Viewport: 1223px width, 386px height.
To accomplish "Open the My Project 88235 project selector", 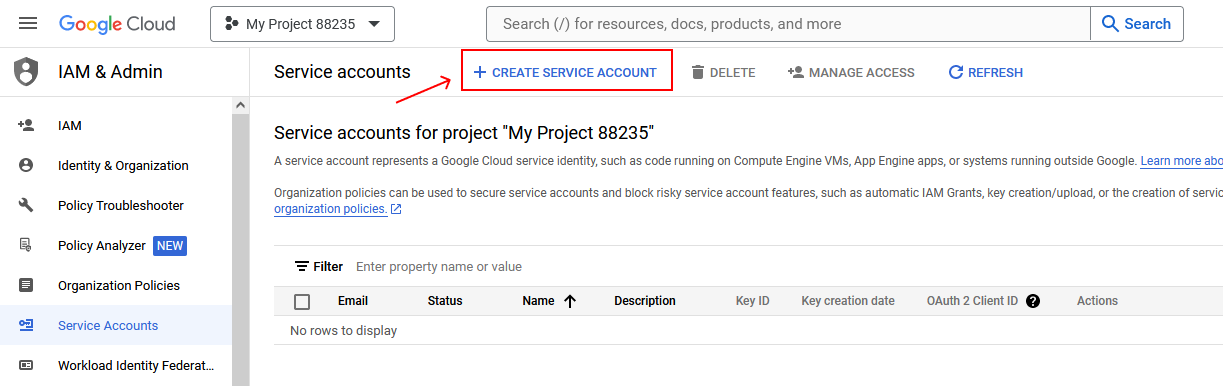I will [302, 24].
